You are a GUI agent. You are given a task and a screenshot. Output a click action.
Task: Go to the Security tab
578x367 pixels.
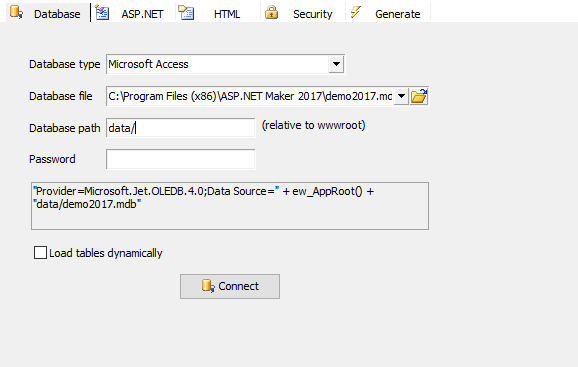[x=303, y=13]
